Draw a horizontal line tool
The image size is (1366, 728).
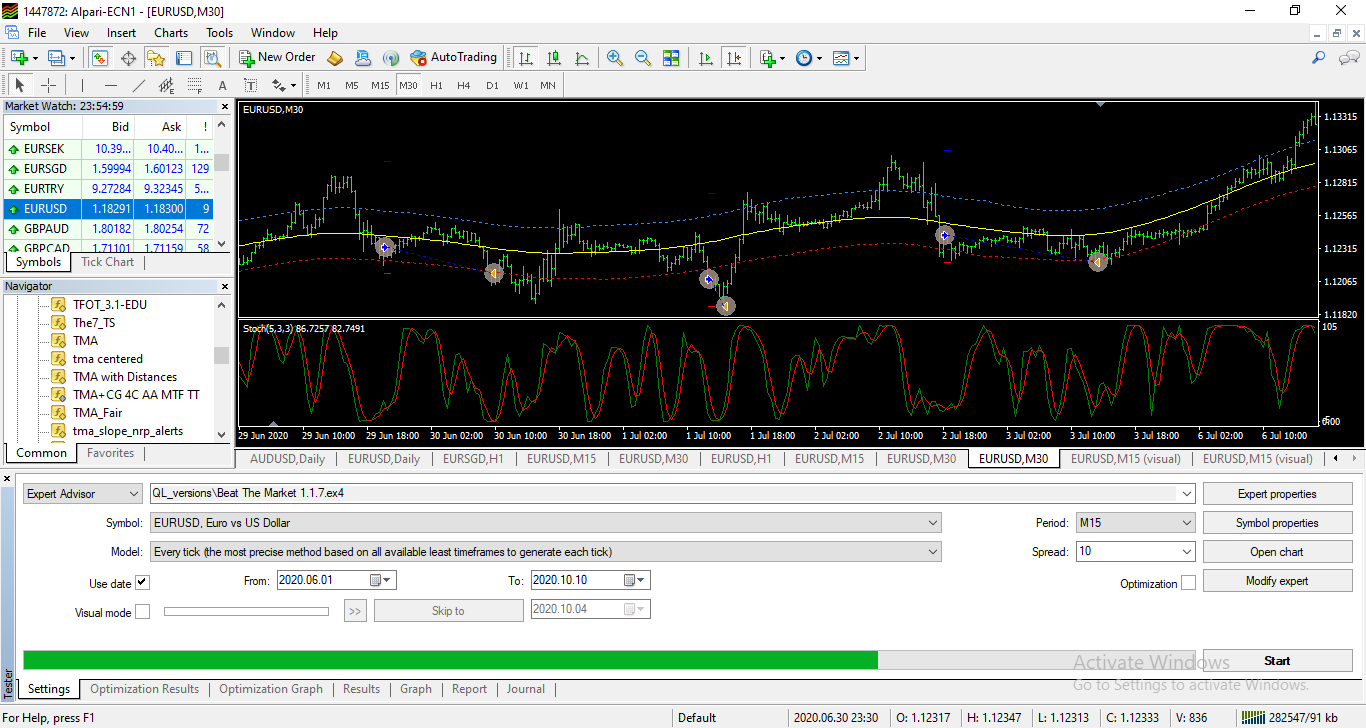tap(111, 85)
